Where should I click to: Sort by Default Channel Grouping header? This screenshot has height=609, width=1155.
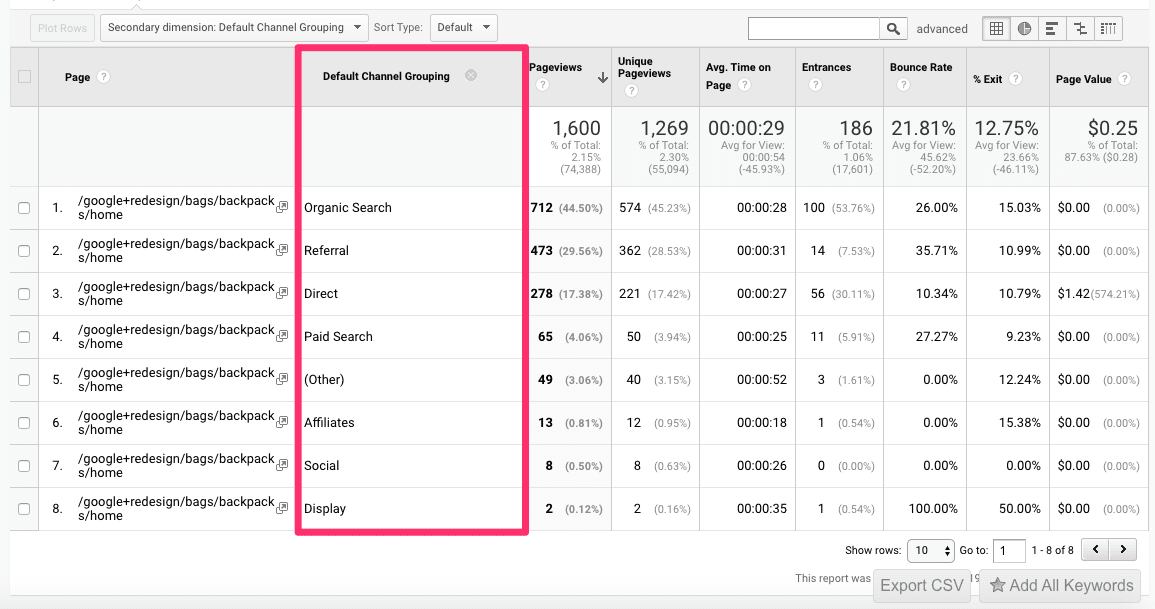click(x=386, y=76)
